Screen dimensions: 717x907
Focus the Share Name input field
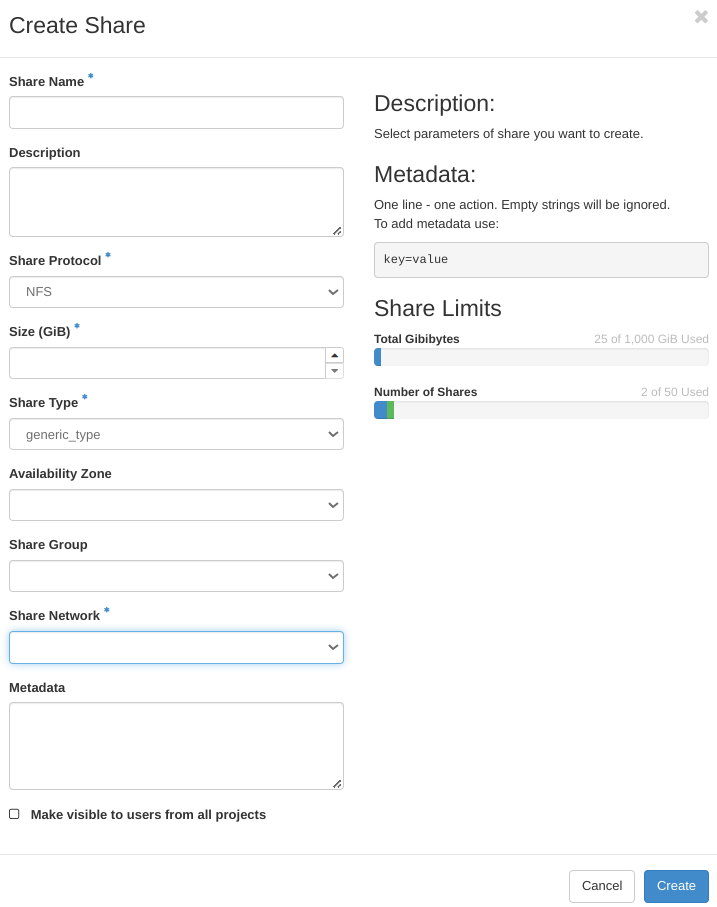coord(176,112)
